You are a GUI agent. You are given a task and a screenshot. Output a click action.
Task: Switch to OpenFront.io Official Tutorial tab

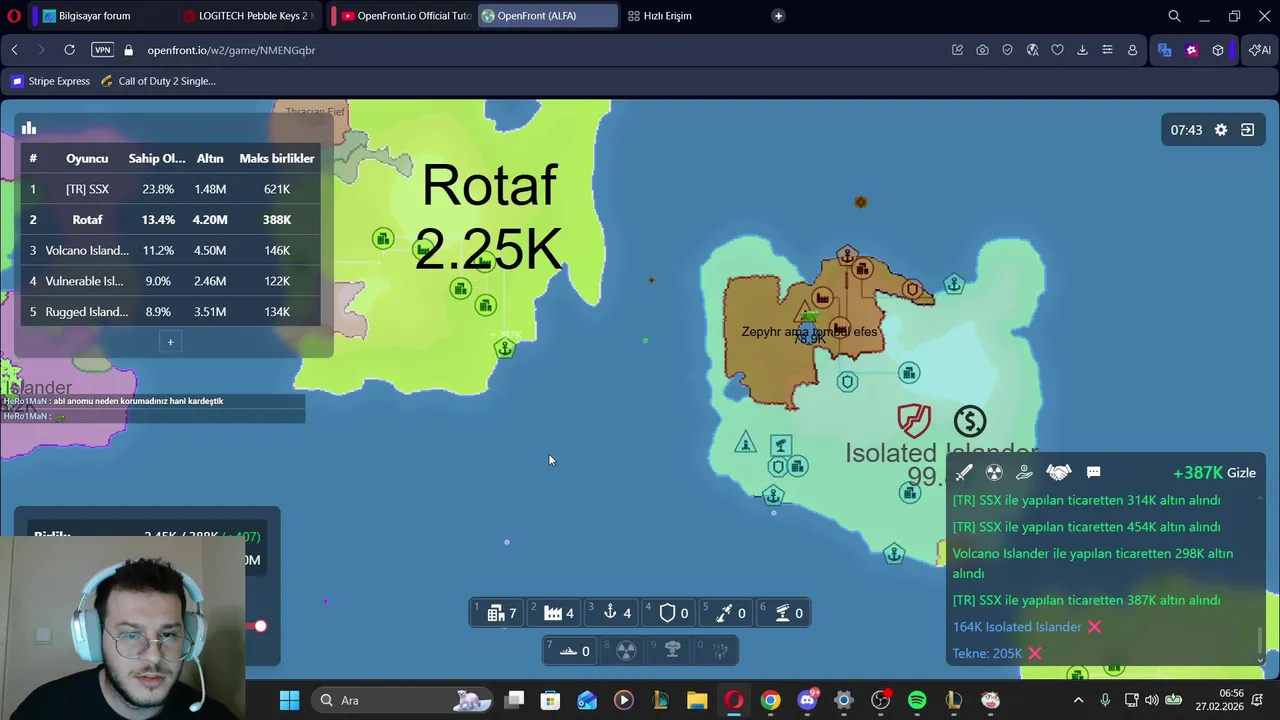404,16
